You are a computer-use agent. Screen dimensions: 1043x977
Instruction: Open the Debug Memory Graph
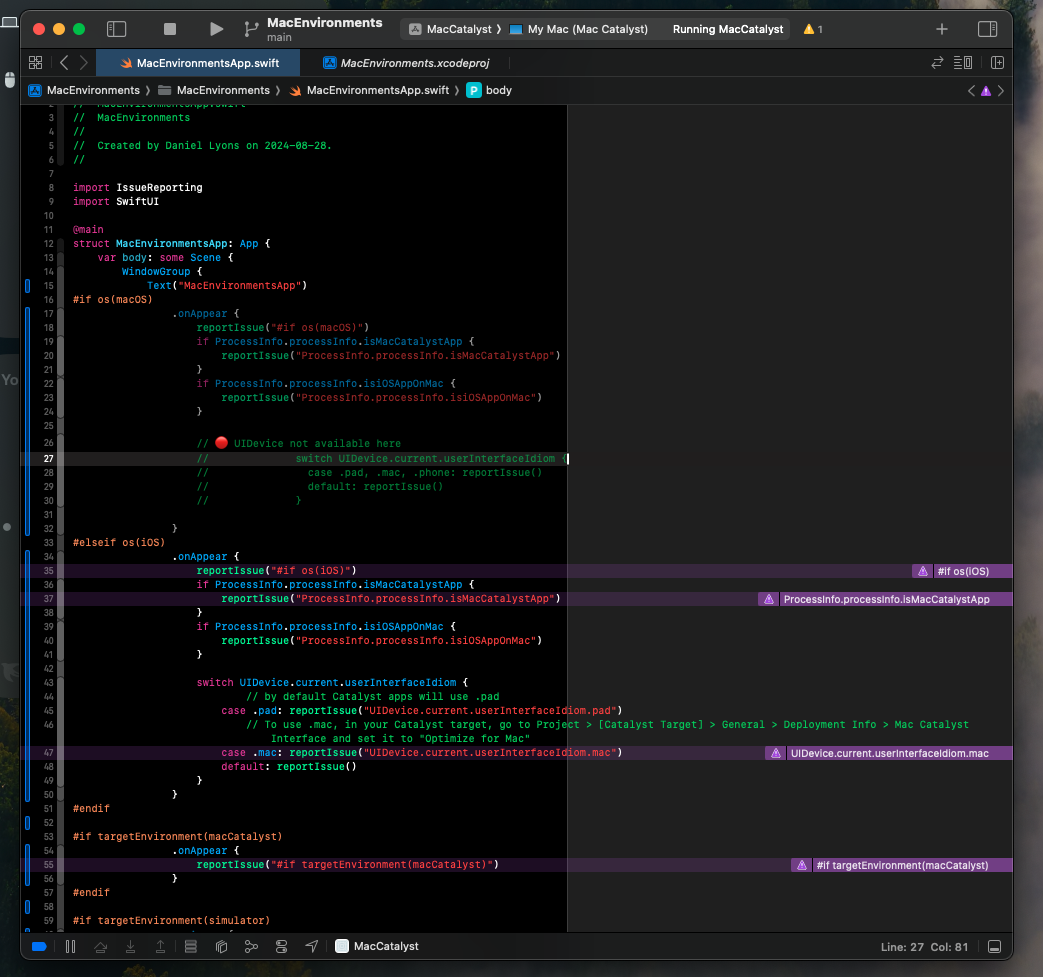coord(251,946)
